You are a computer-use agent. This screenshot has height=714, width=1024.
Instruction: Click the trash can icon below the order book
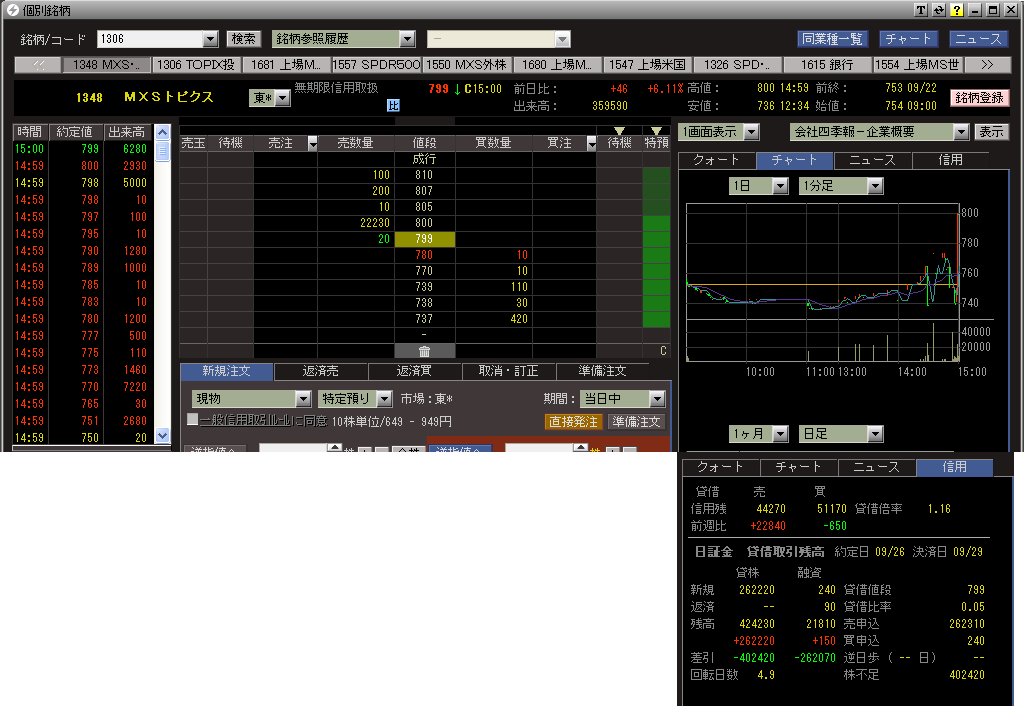click(424, 351)
